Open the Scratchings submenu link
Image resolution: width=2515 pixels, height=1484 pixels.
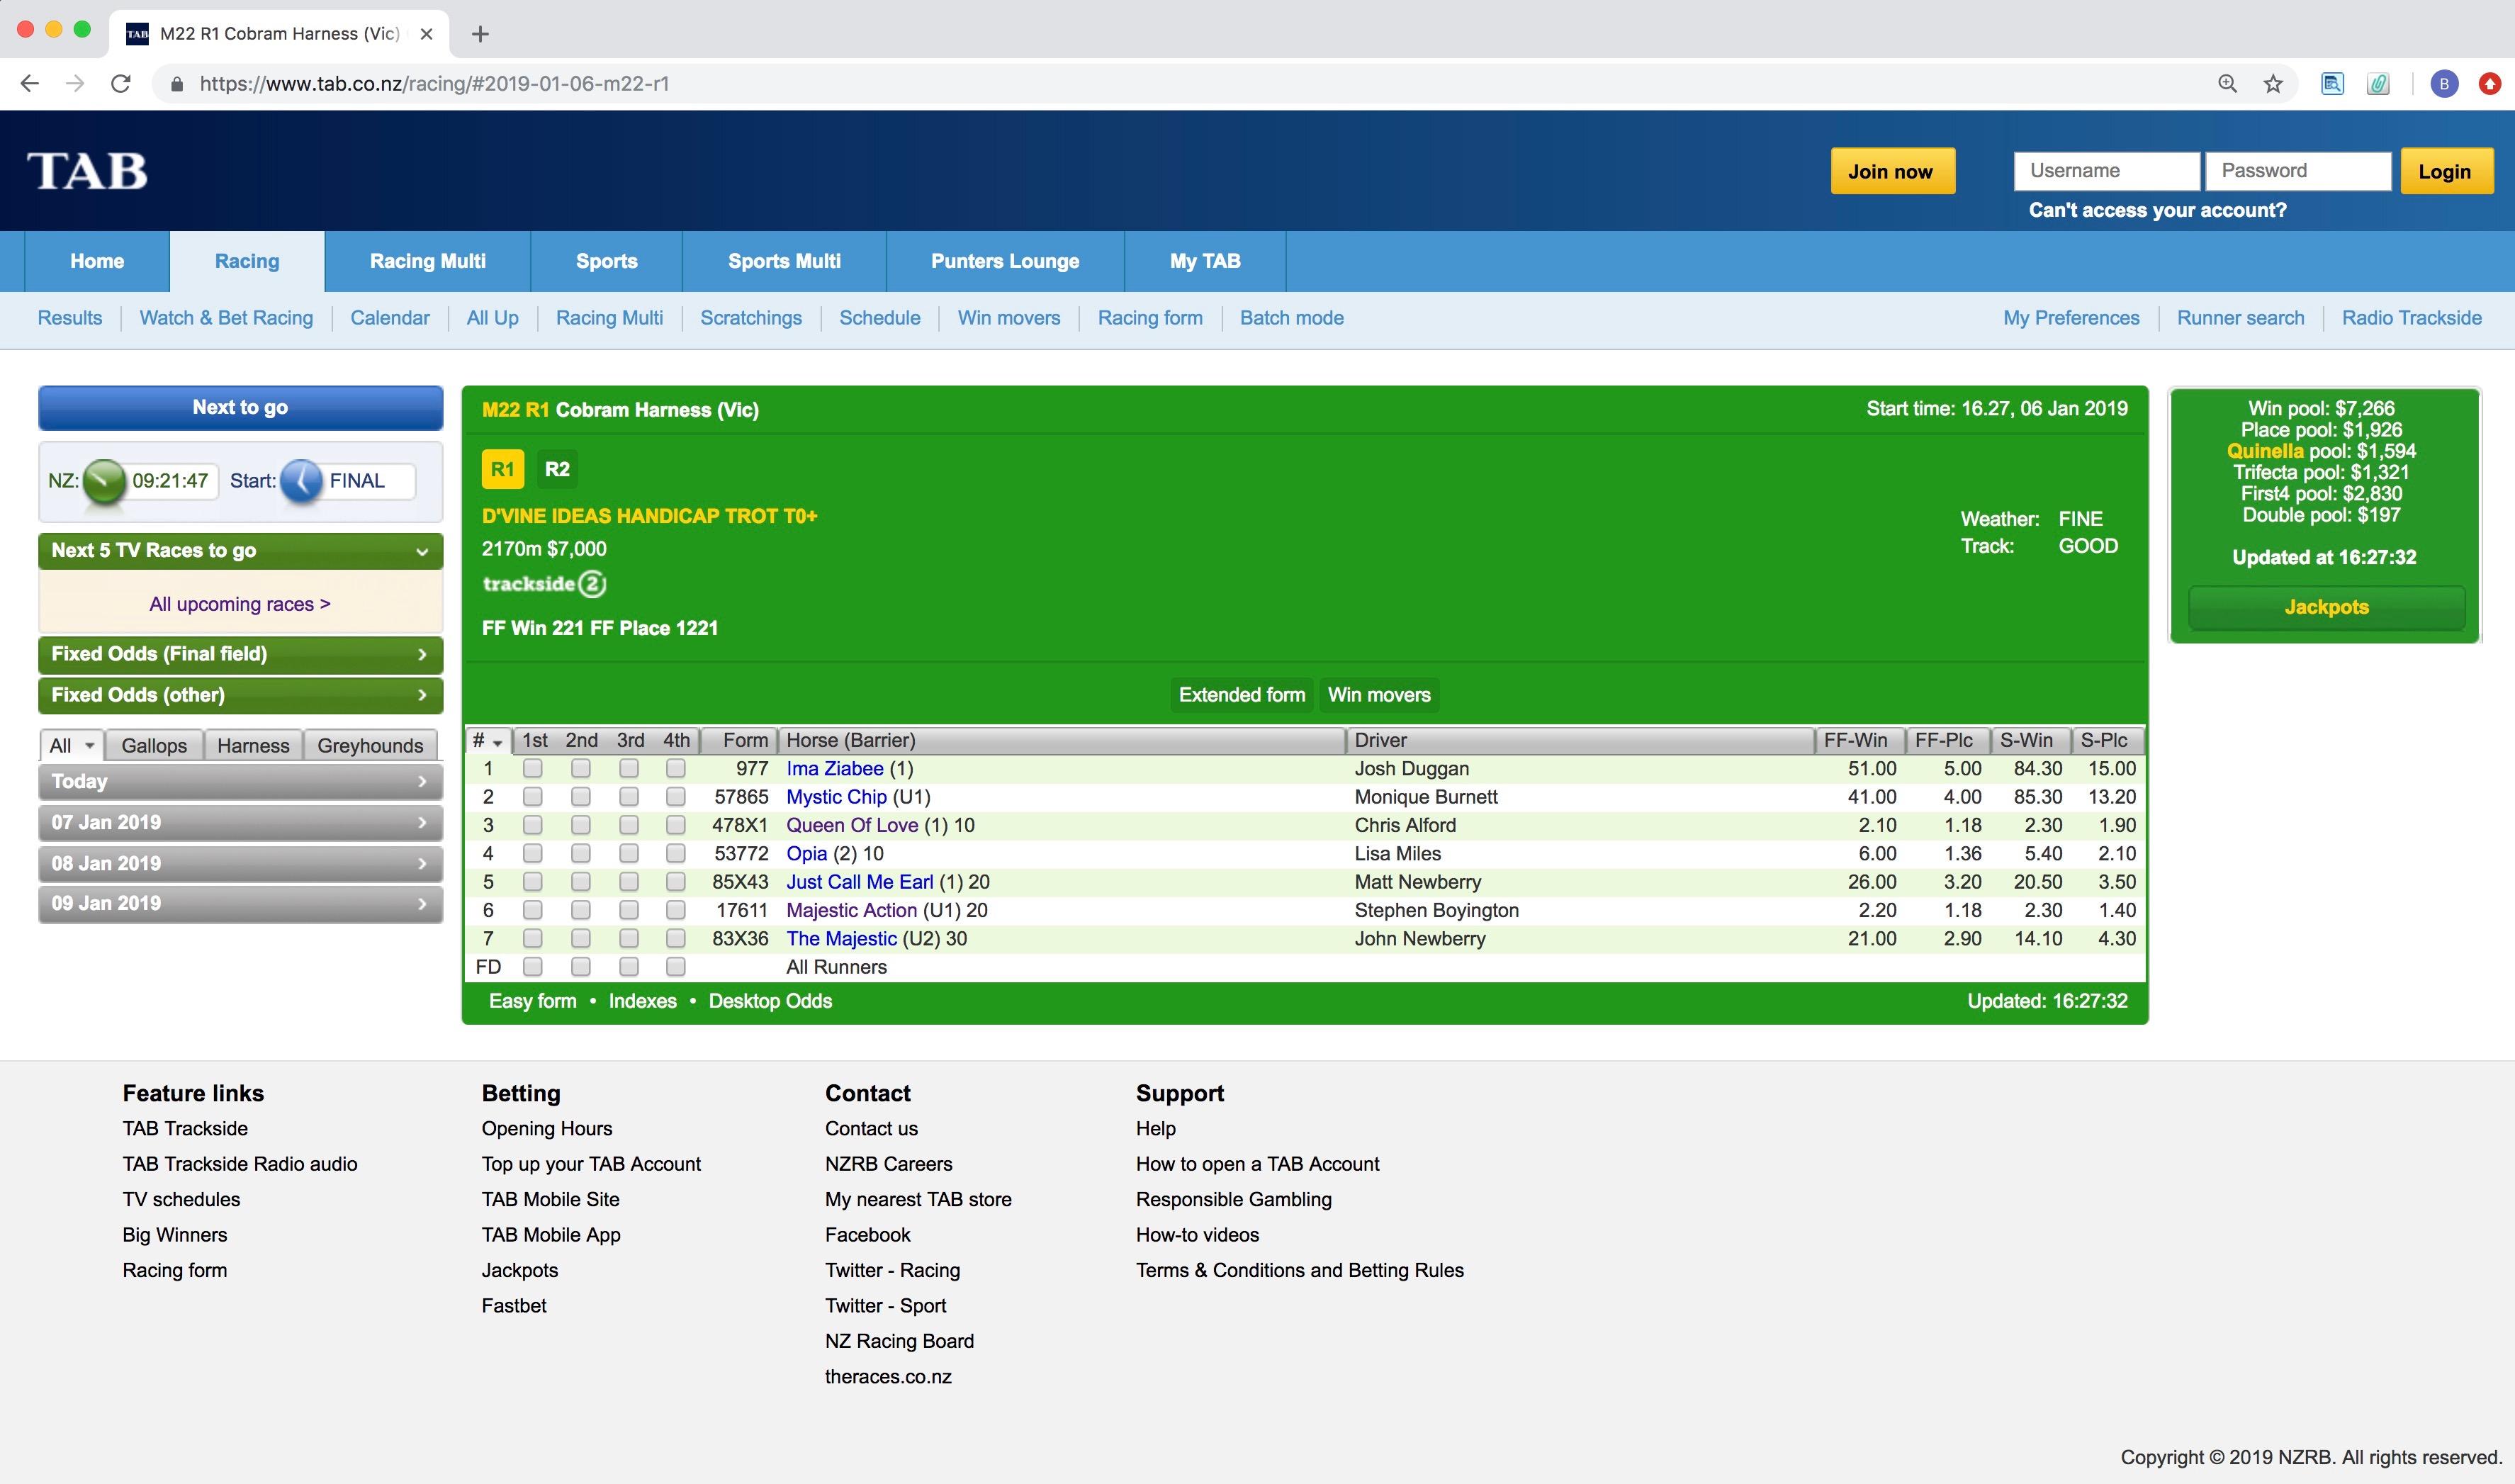[x=751, y=318]
